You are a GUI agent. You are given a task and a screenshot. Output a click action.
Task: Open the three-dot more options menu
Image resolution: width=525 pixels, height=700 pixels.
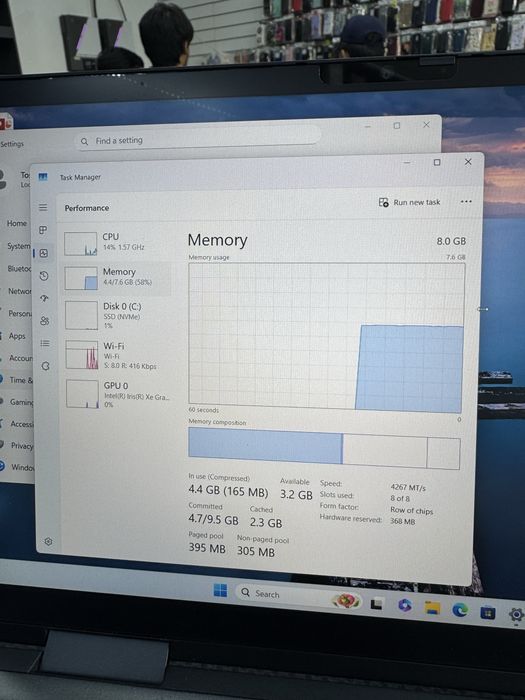point(466,201)
